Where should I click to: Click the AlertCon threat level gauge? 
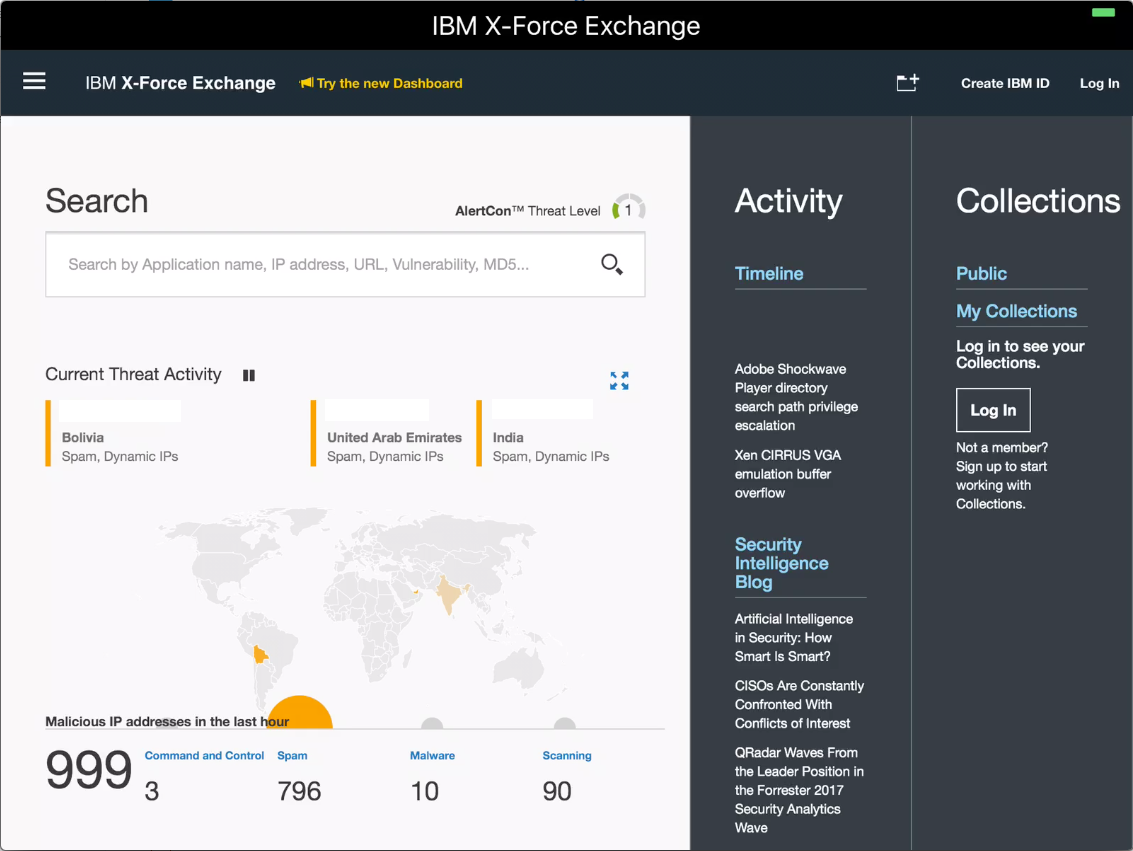pos(628,209)
